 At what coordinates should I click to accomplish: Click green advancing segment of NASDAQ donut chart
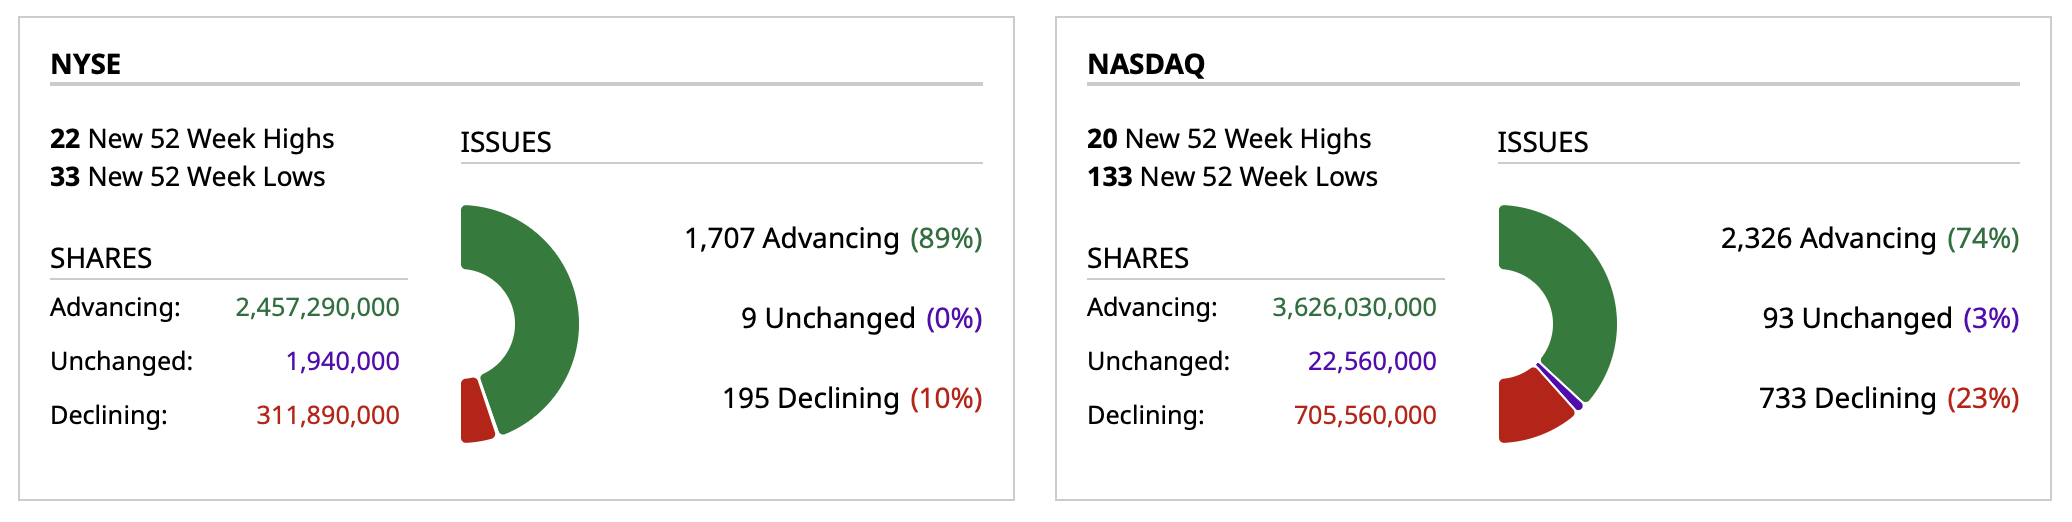1580,300
